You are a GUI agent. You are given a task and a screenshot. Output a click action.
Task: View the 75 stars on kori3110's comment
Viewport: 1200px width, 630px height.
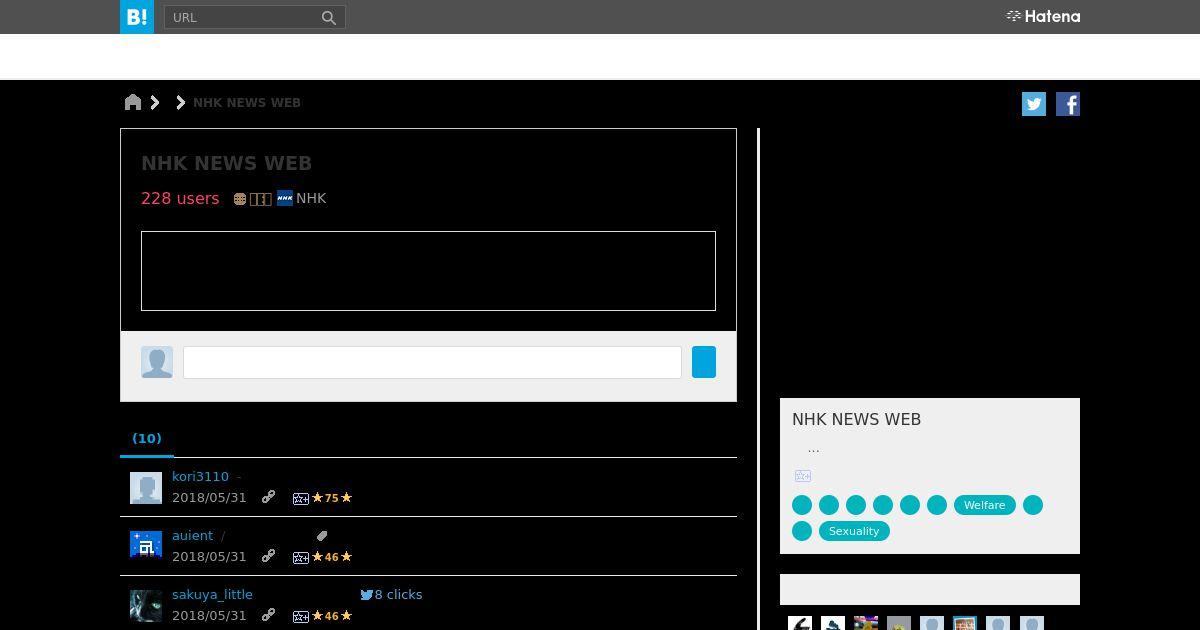coord(332,498)
